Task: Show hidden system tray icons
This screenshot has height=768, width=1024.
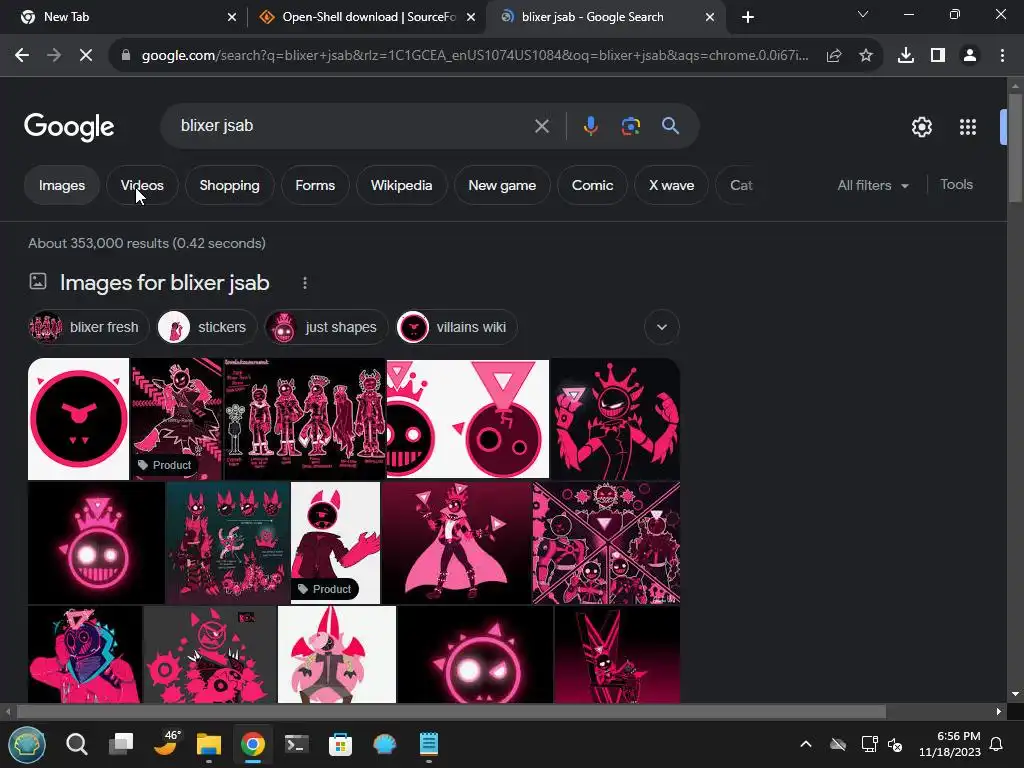Action: point(806,744)
